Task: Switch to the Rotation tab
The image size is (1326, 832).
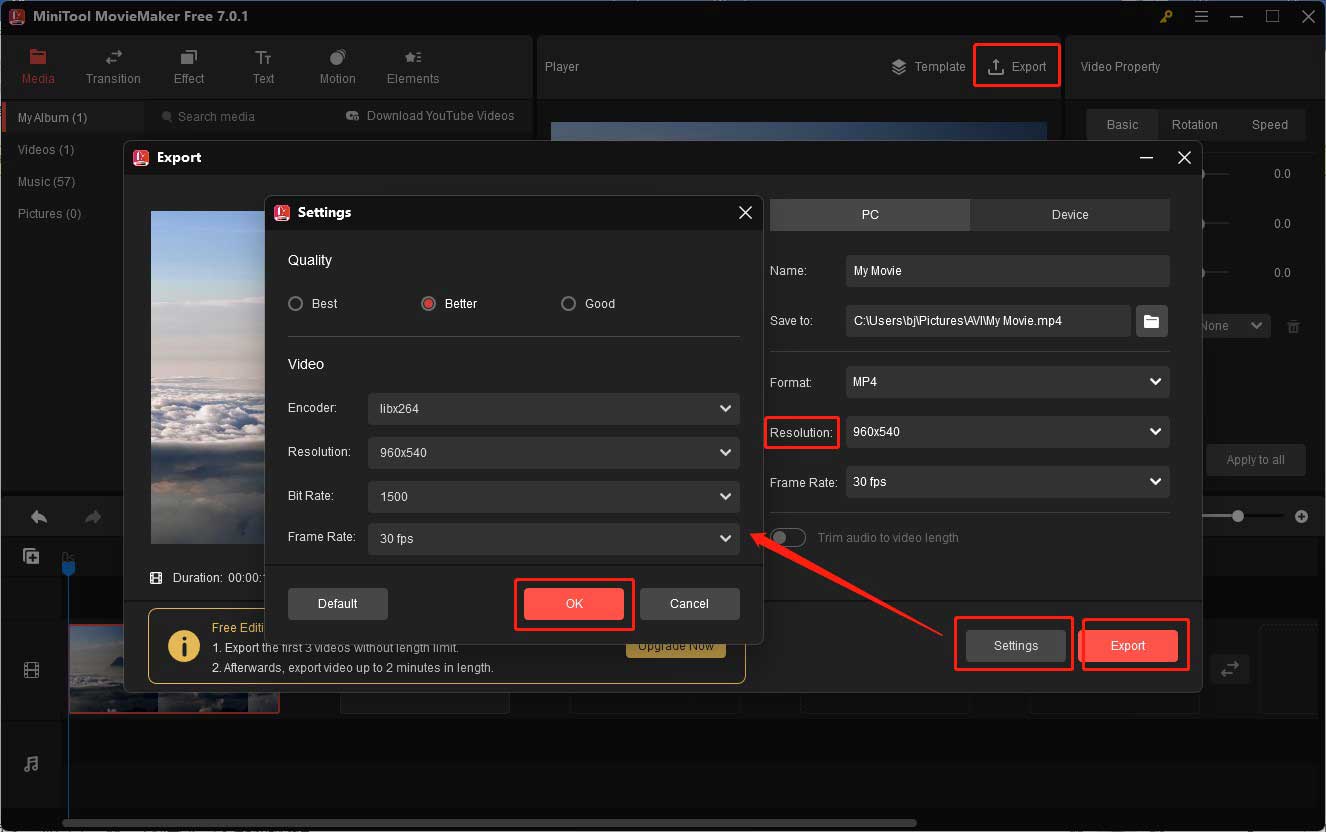Action: 1195,125
